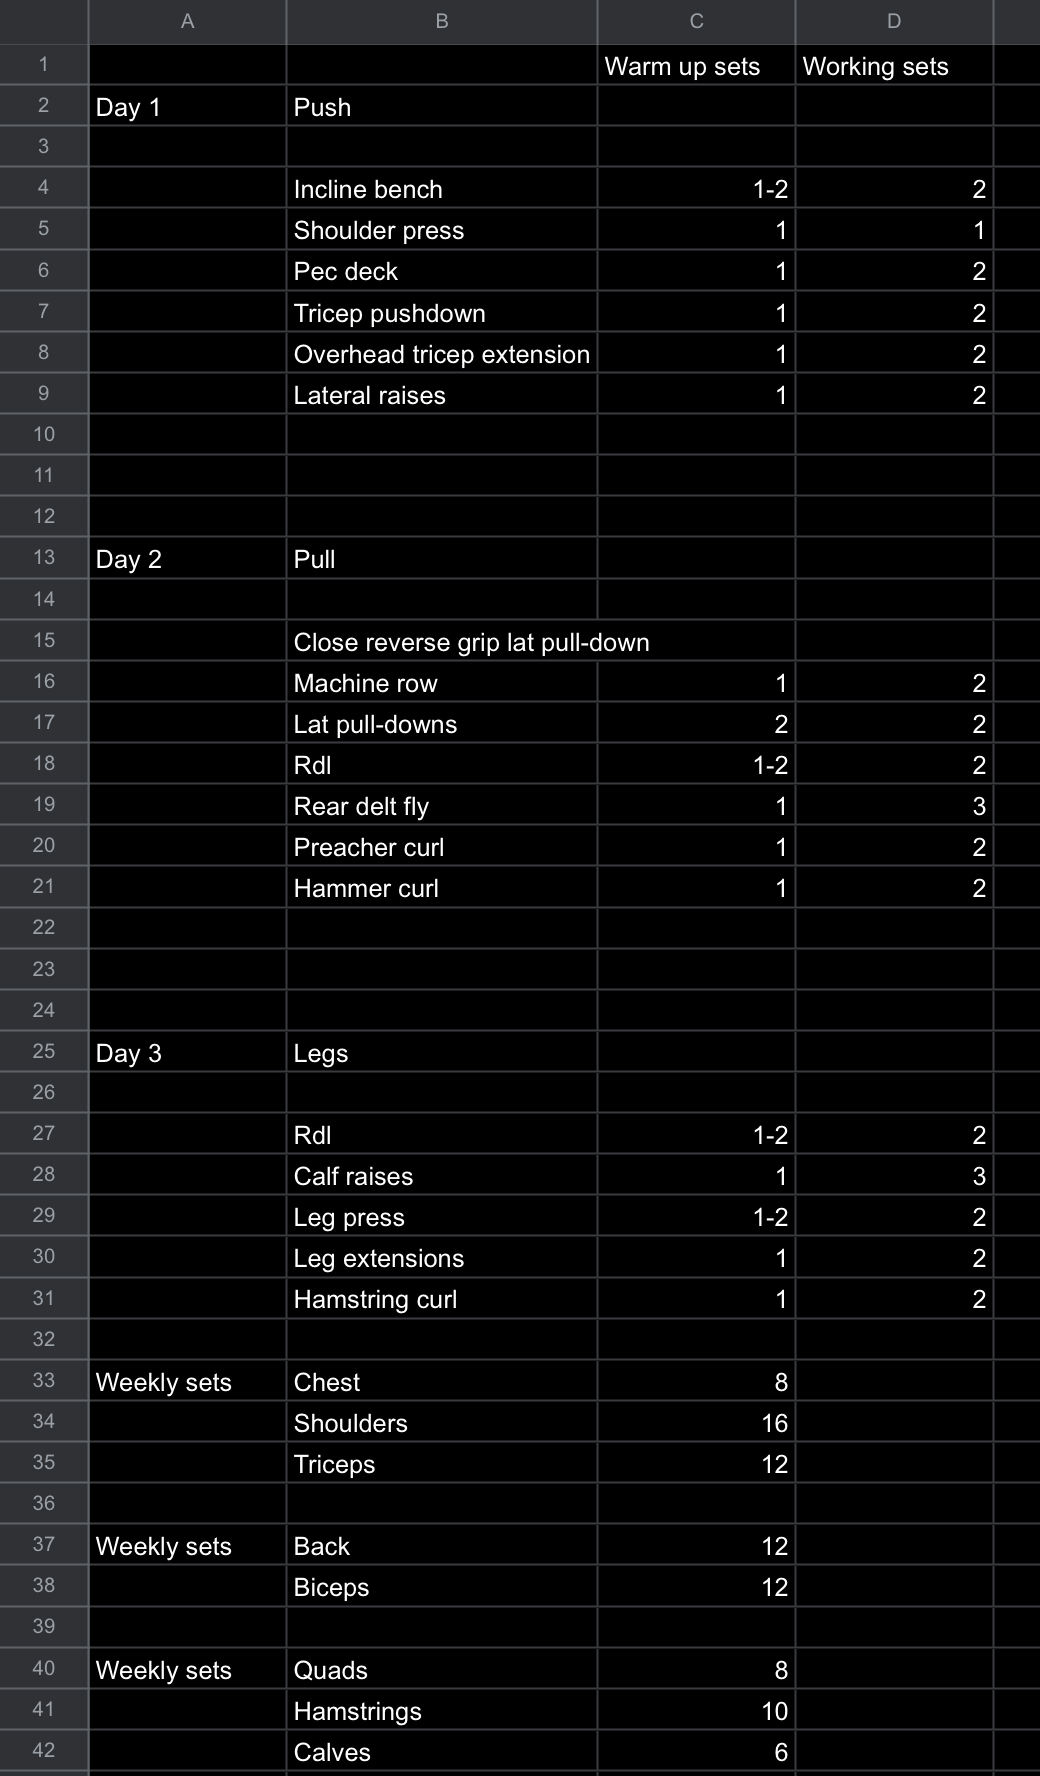Image resolution: width=1040 pixels, height=1776 pixels.
Task: Click the 'Calf raises' cell
Action: [x=441, y=1176]
